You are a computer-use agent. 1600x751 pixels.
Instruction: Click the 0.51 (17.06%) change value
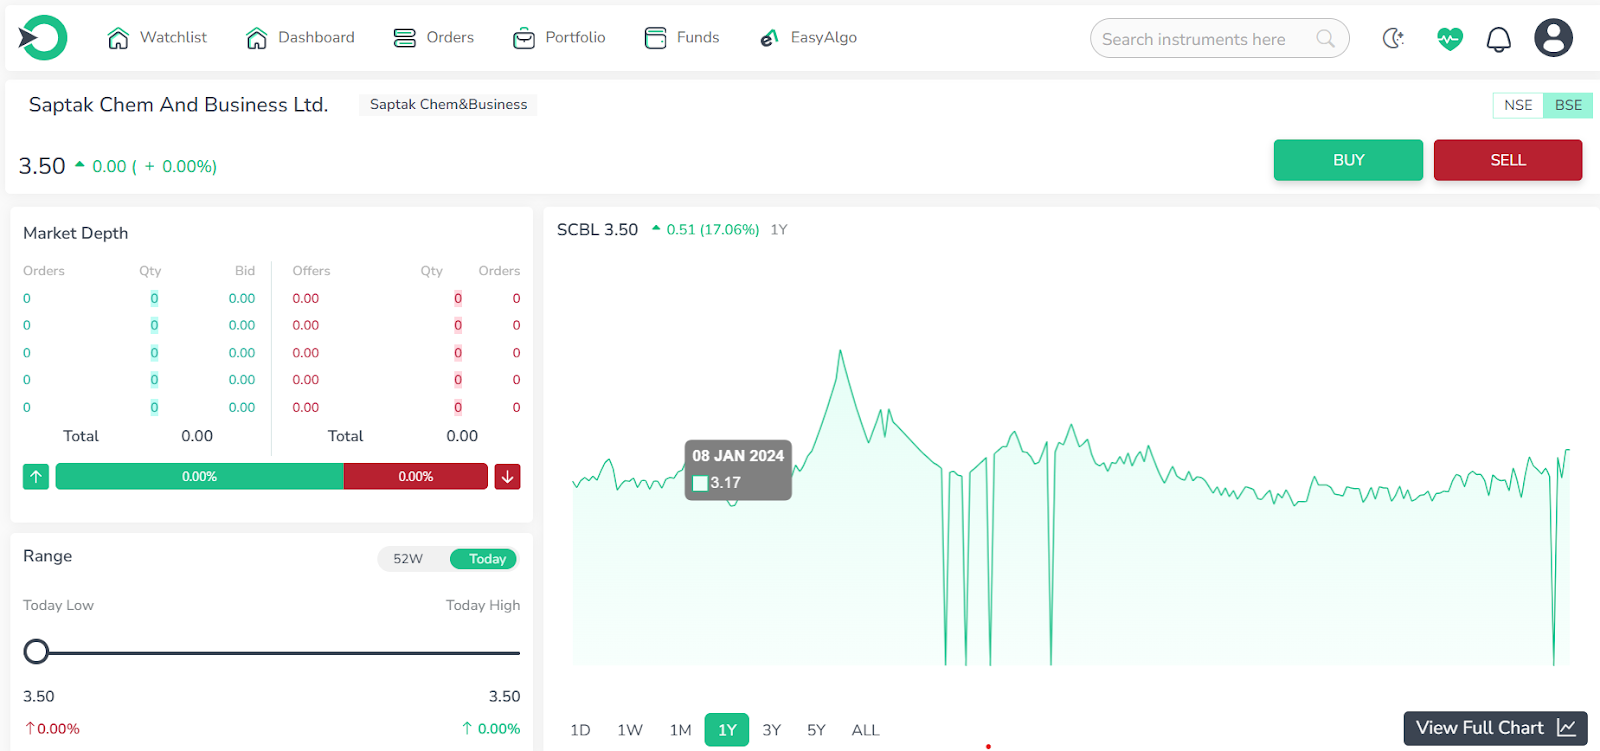coord(713,229)
